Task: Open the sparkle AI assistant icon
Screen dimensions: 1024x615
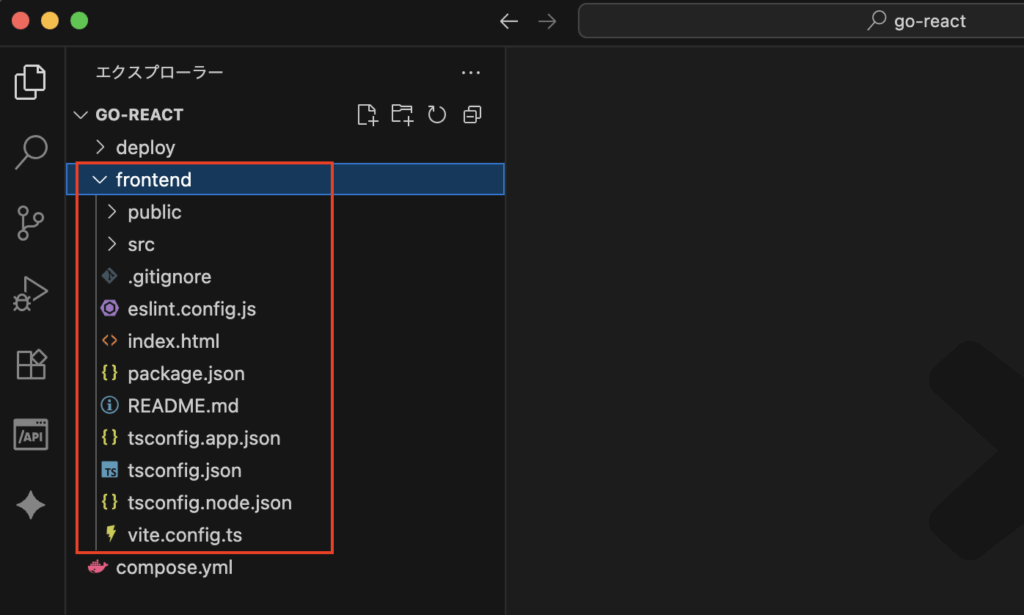Action: coord(31,506)
